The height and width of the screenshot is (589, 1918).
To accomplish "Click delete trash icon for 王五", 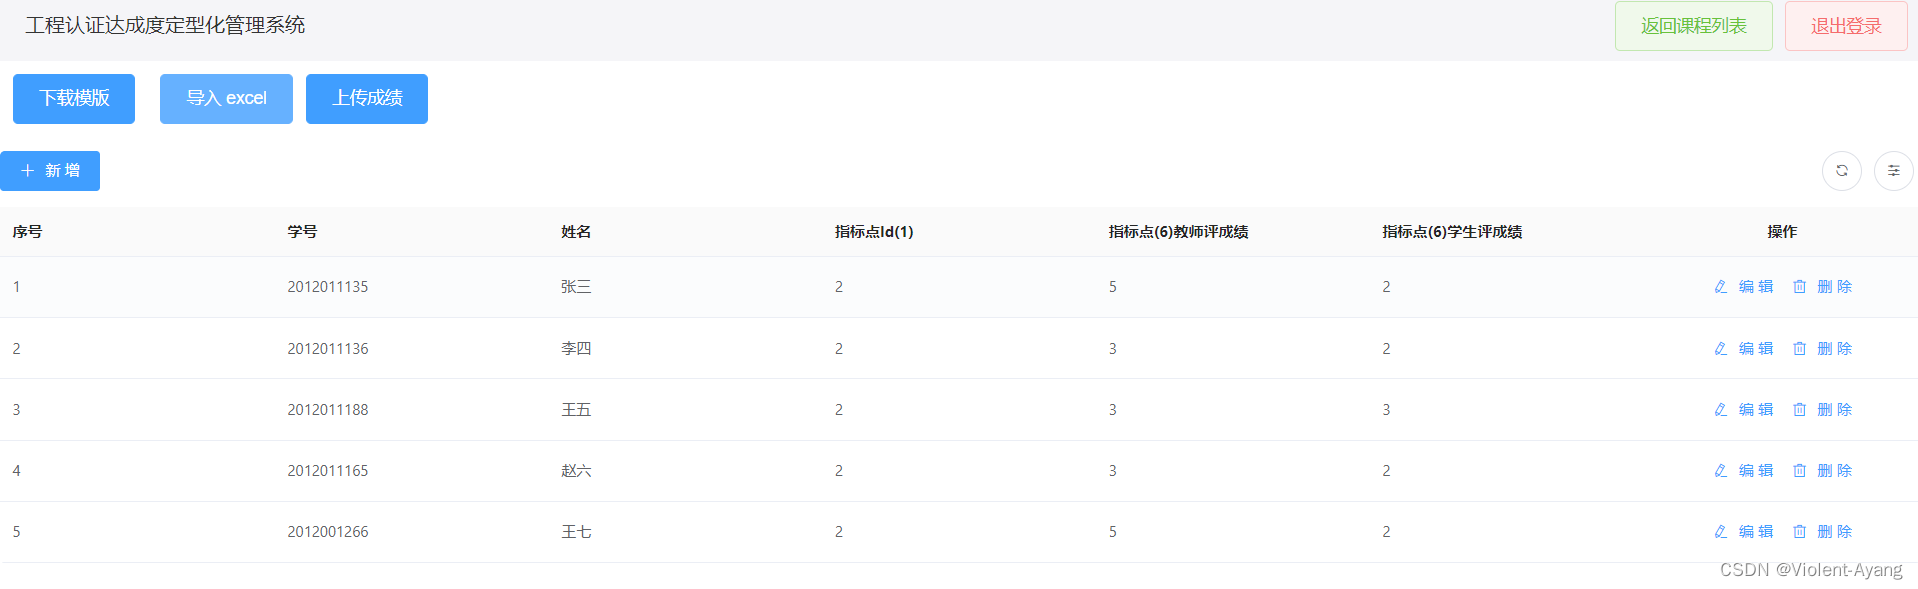I will (1799, 410).
